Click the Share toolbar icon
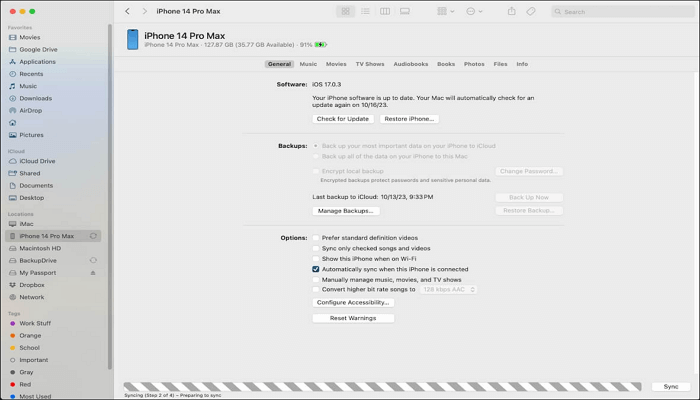700x400 pixels. [x=512, y=11]
